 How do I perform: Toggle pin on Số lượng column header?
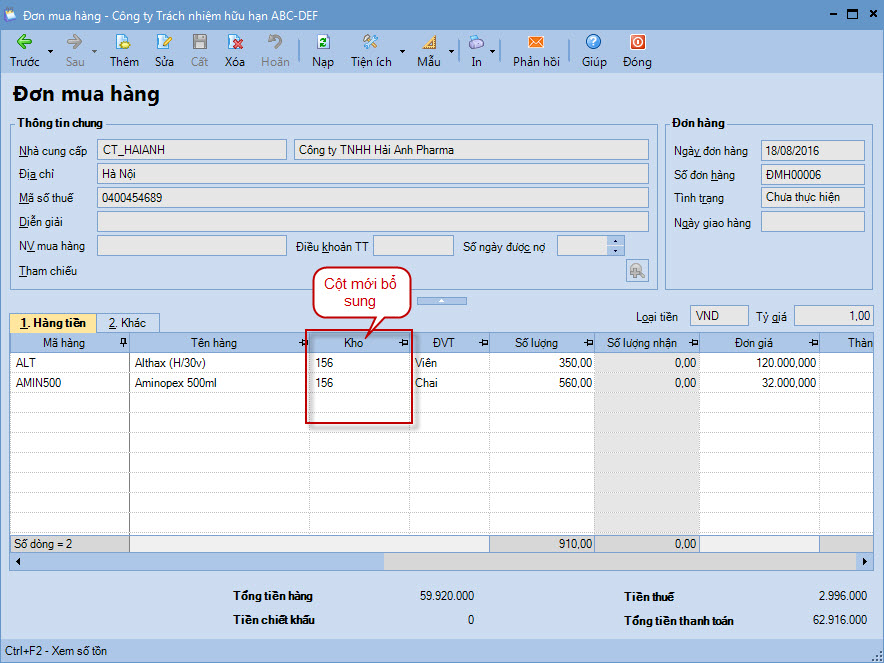click(589, 343)
